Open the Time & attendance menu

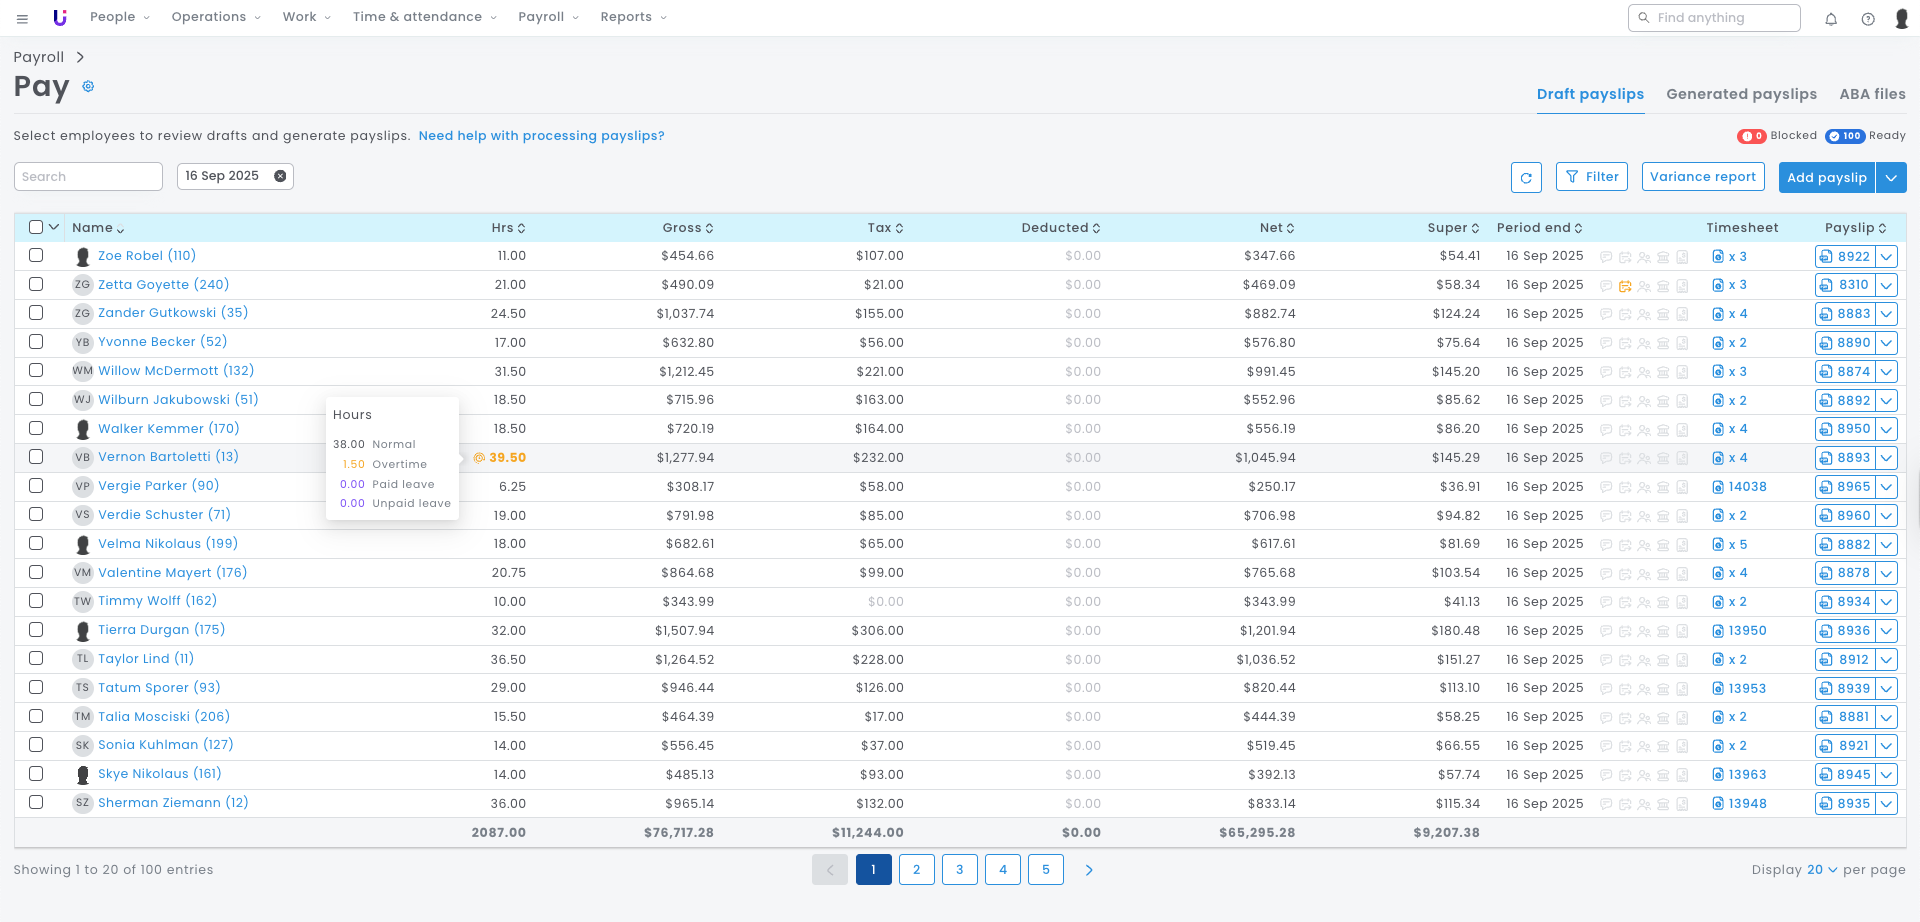(424, 17)
